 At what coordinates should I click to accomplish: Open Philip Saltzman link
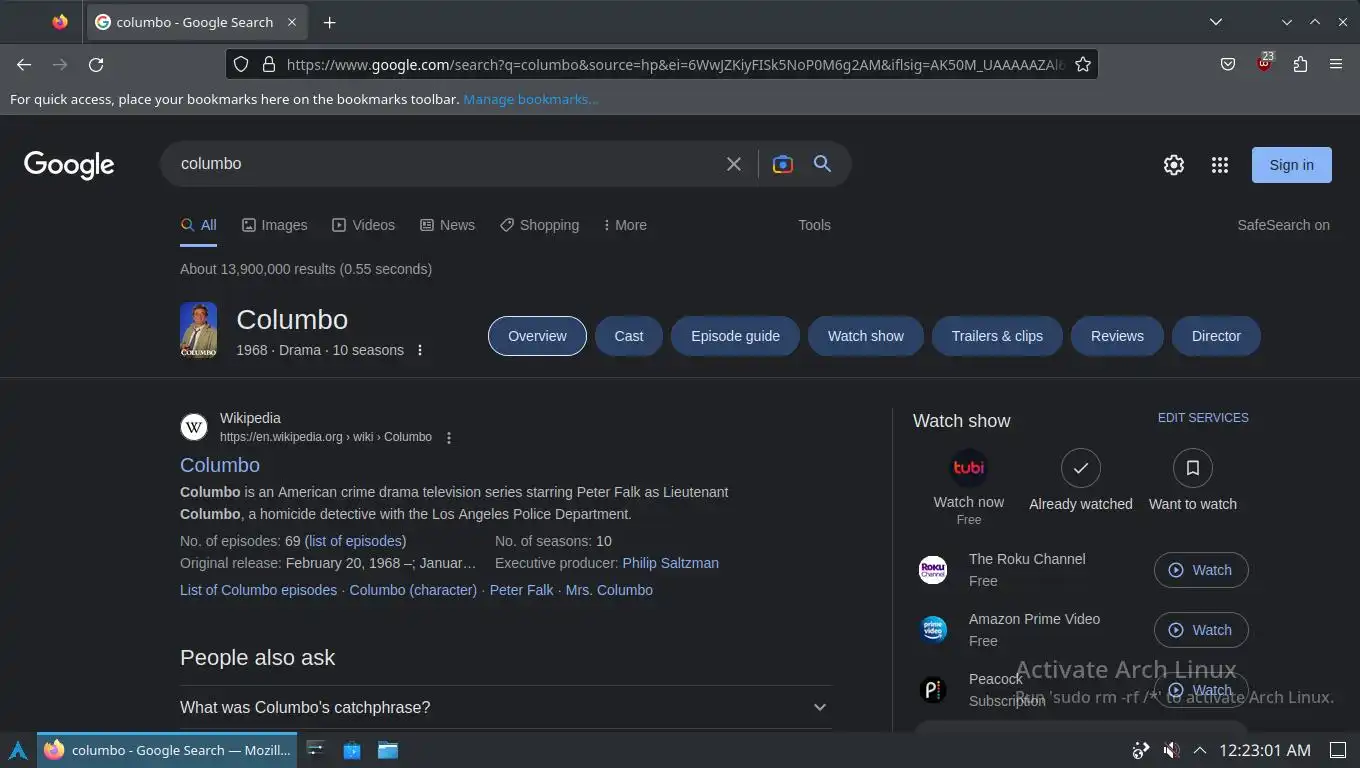[x=670, y=563]
